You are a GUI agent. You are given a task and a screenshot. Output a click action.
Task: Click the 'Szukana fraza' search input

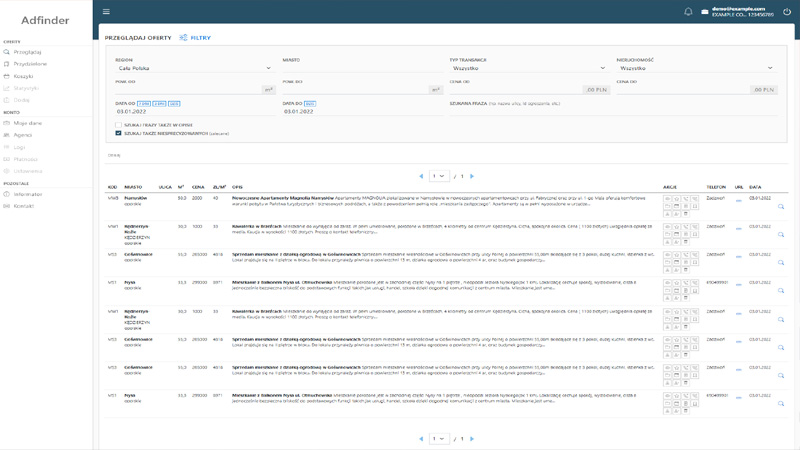pyautogui.click(x=613, y=111)
